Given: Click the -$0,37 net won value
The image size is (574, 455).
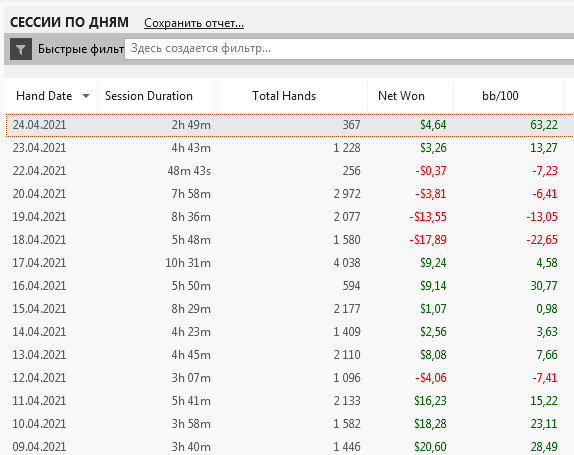Looking at the screenshot, I should tap(431, 171).
